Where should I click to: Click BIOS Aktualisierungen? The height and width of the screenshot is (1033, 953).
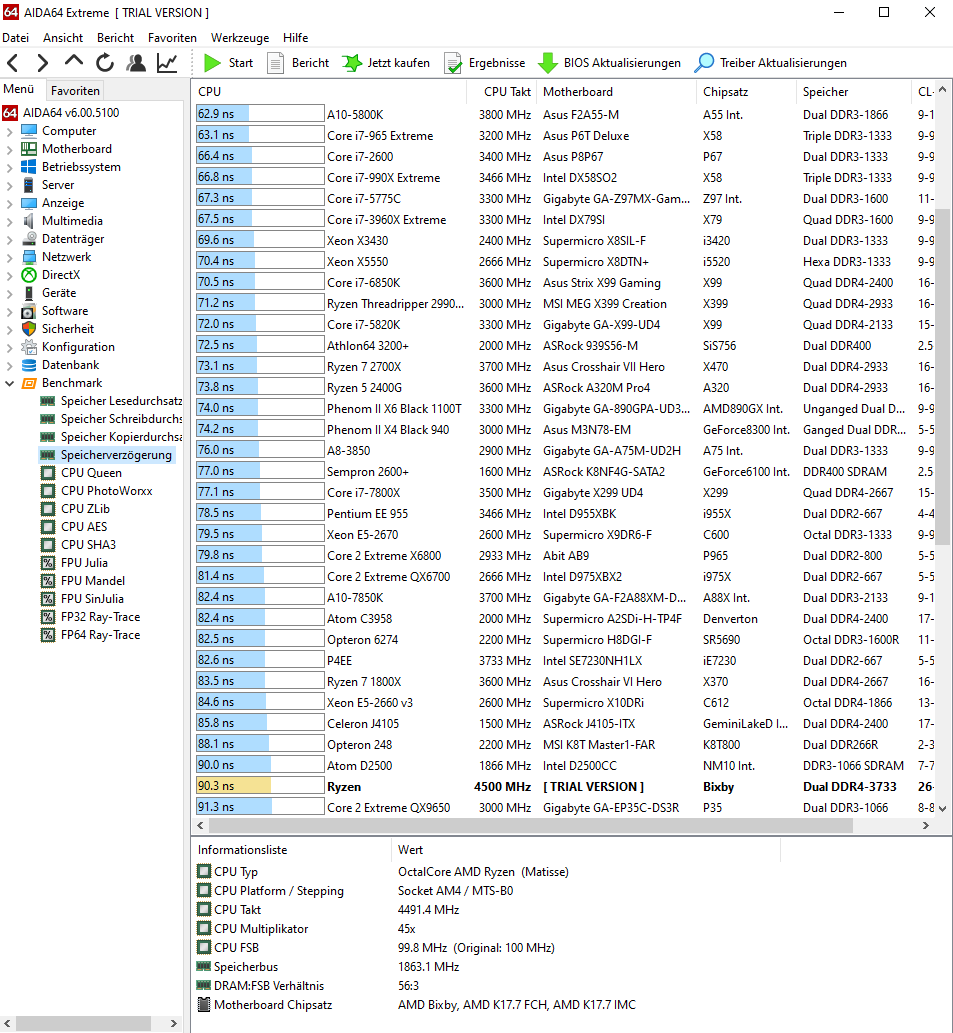tap(610, 63)
